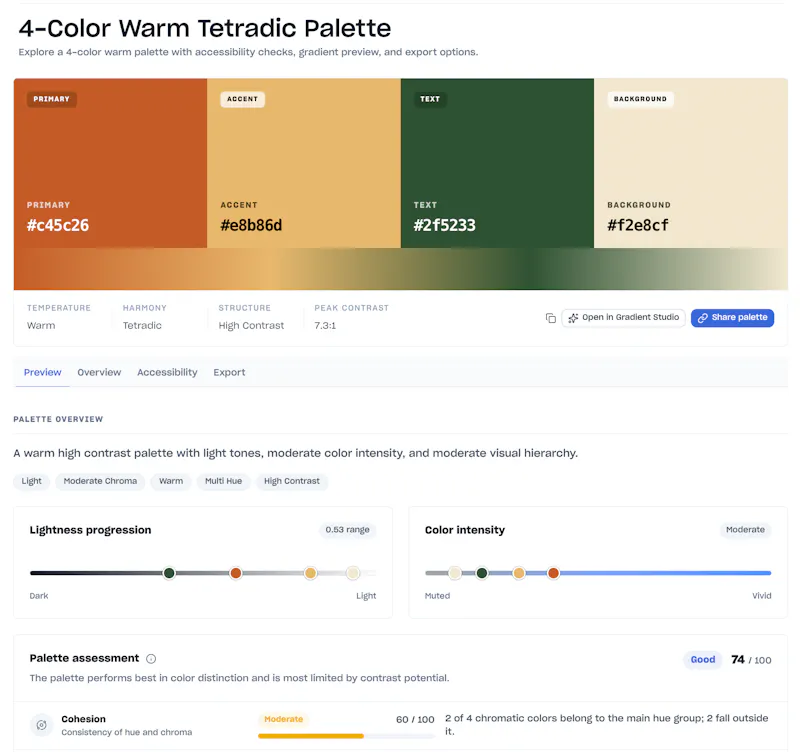800x752 pixels.
Task: Click the Lightness progression heading
Action: [90, 530]
